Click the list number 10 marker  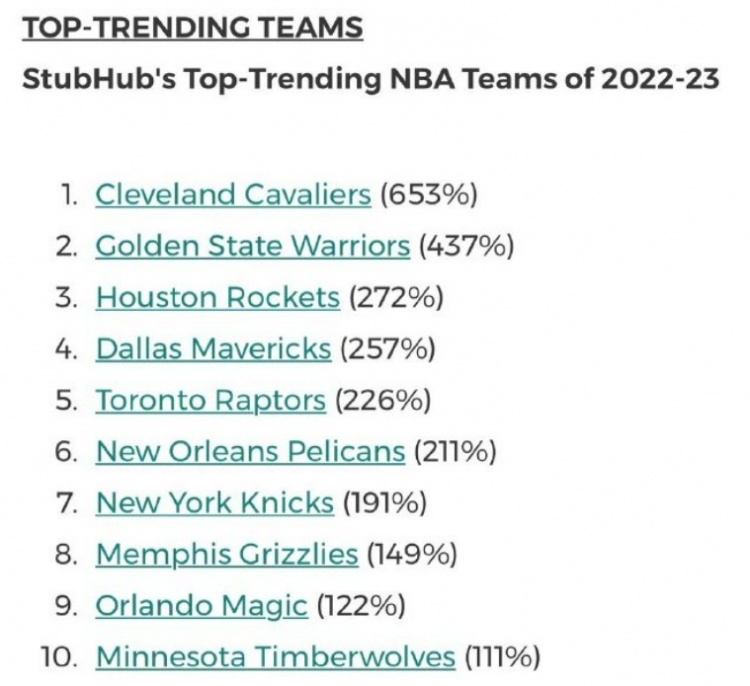tap(59, 657)
